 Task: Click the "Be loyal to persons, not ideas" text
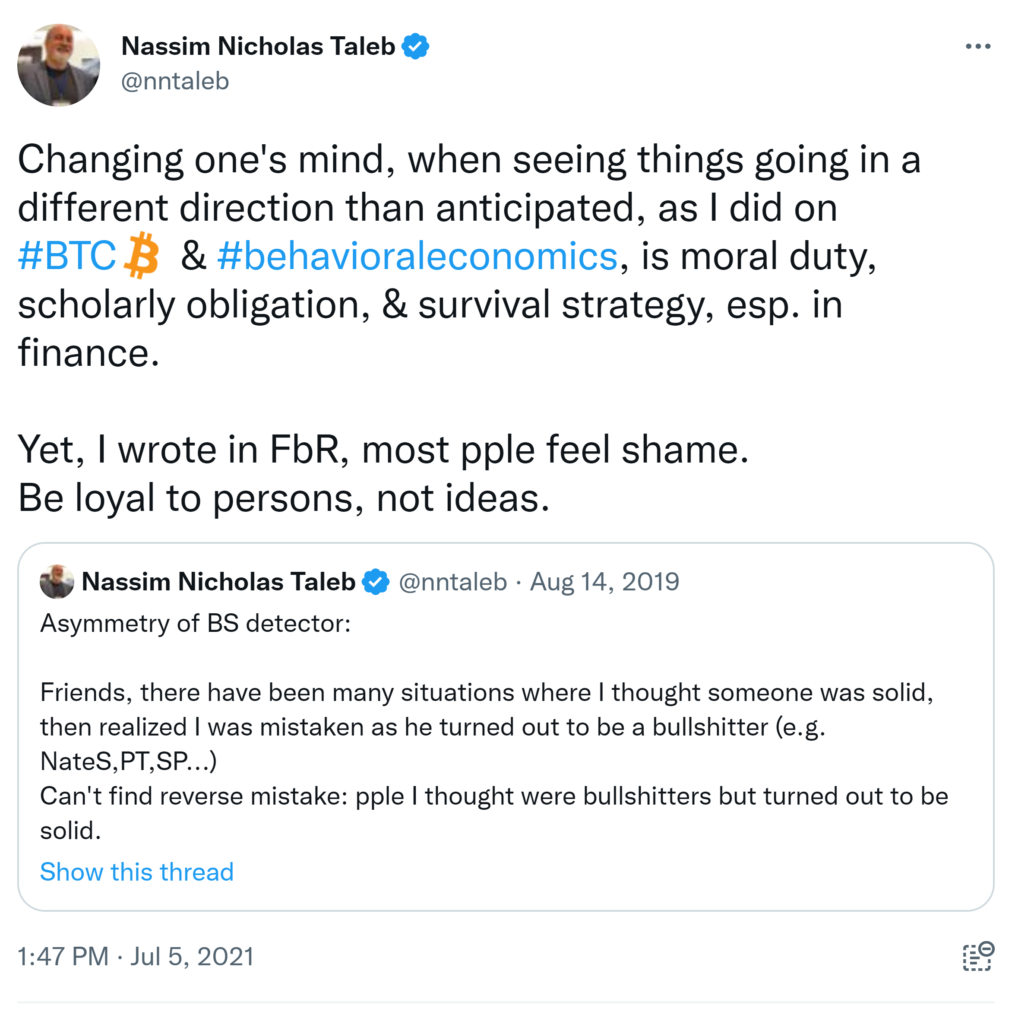[x=284, y=498]
